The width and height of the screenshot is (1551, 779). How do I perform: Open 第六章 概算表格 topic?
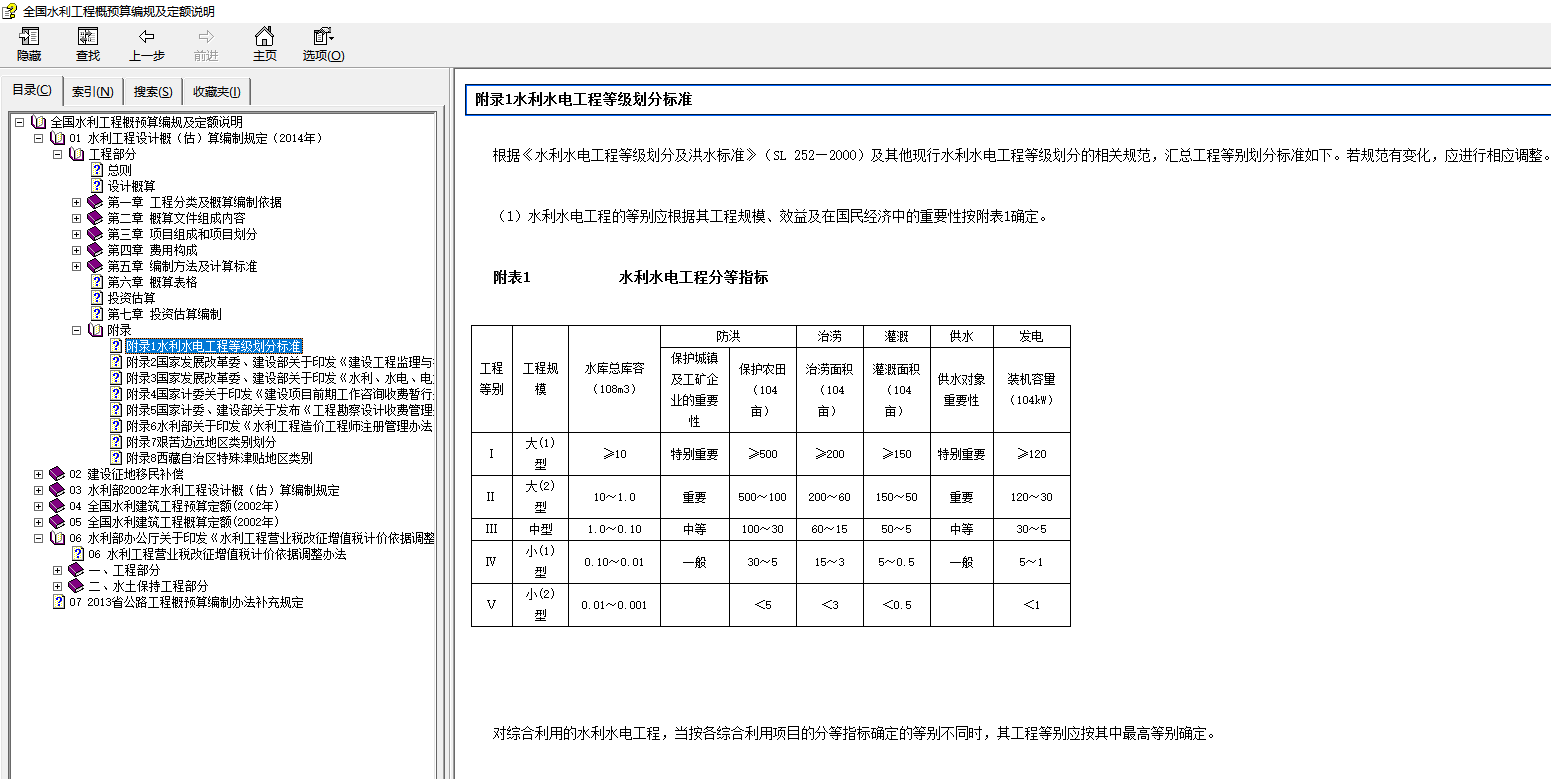click(x=153, y=282)
